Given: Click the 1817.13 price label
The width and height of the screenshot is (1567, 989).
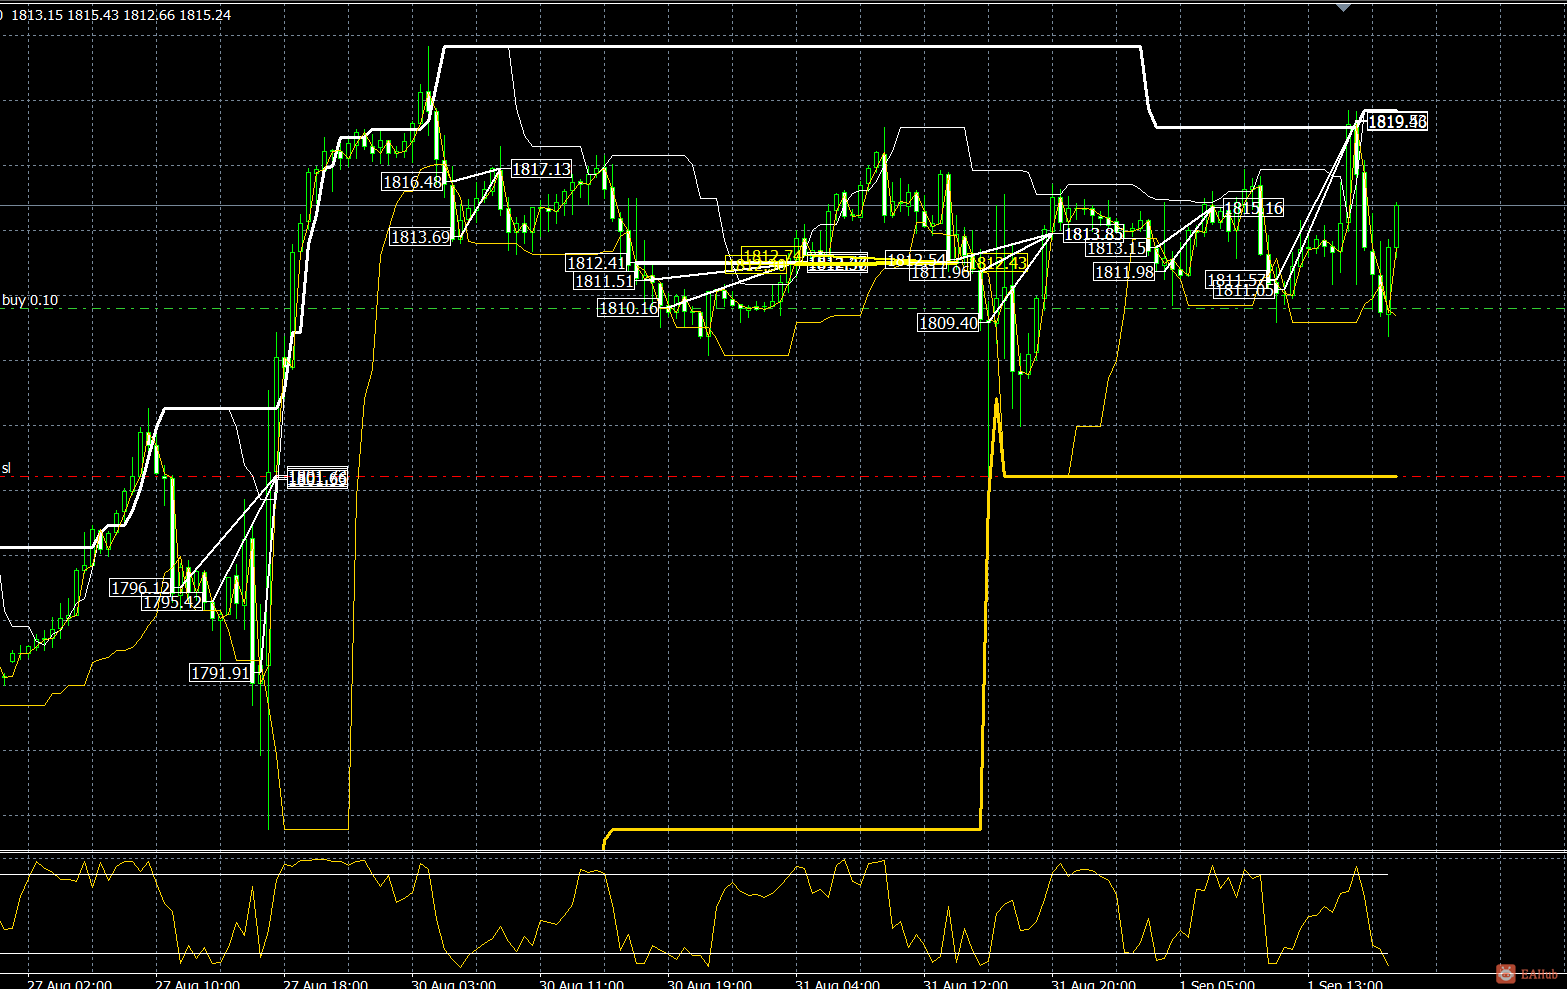Looking at the screenshot, I should pos(542,169).
